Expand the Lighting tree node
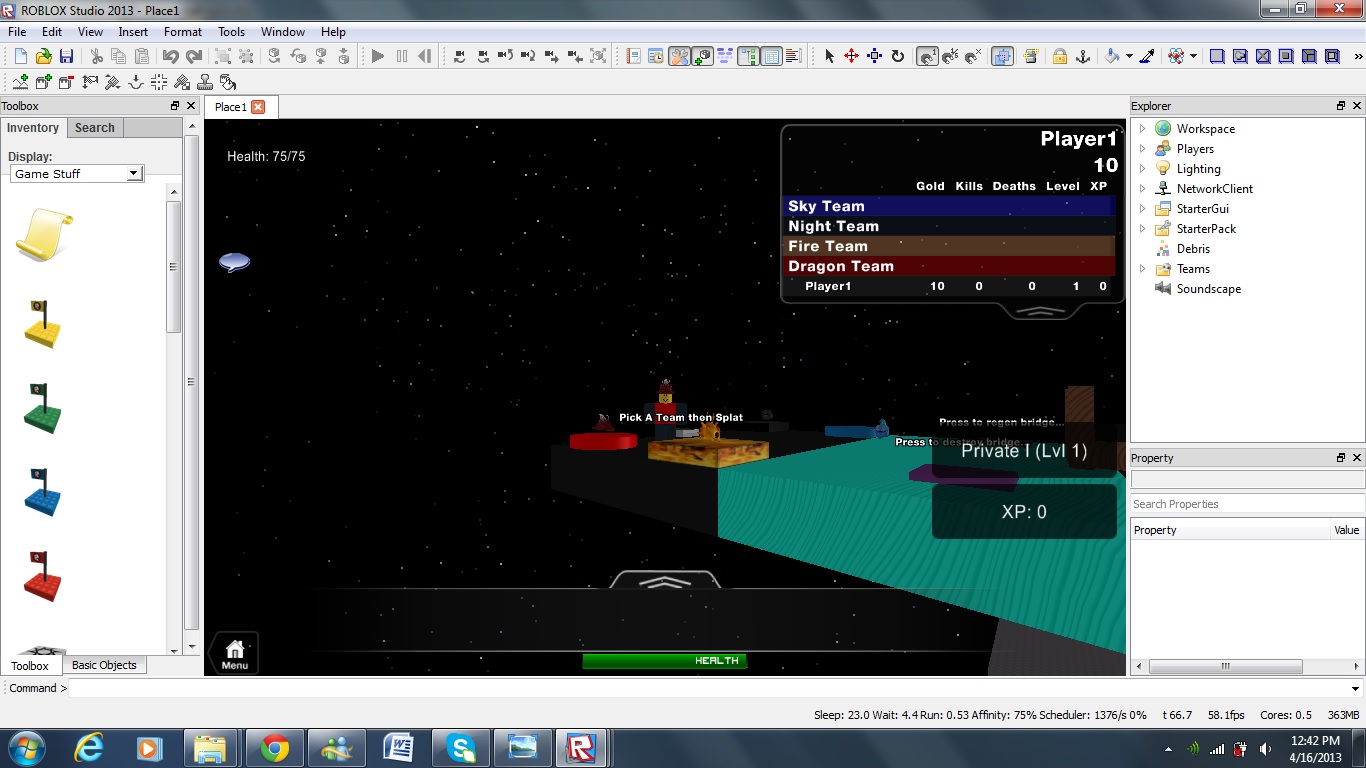The image size is (1366, 768). coord(1142,169)
